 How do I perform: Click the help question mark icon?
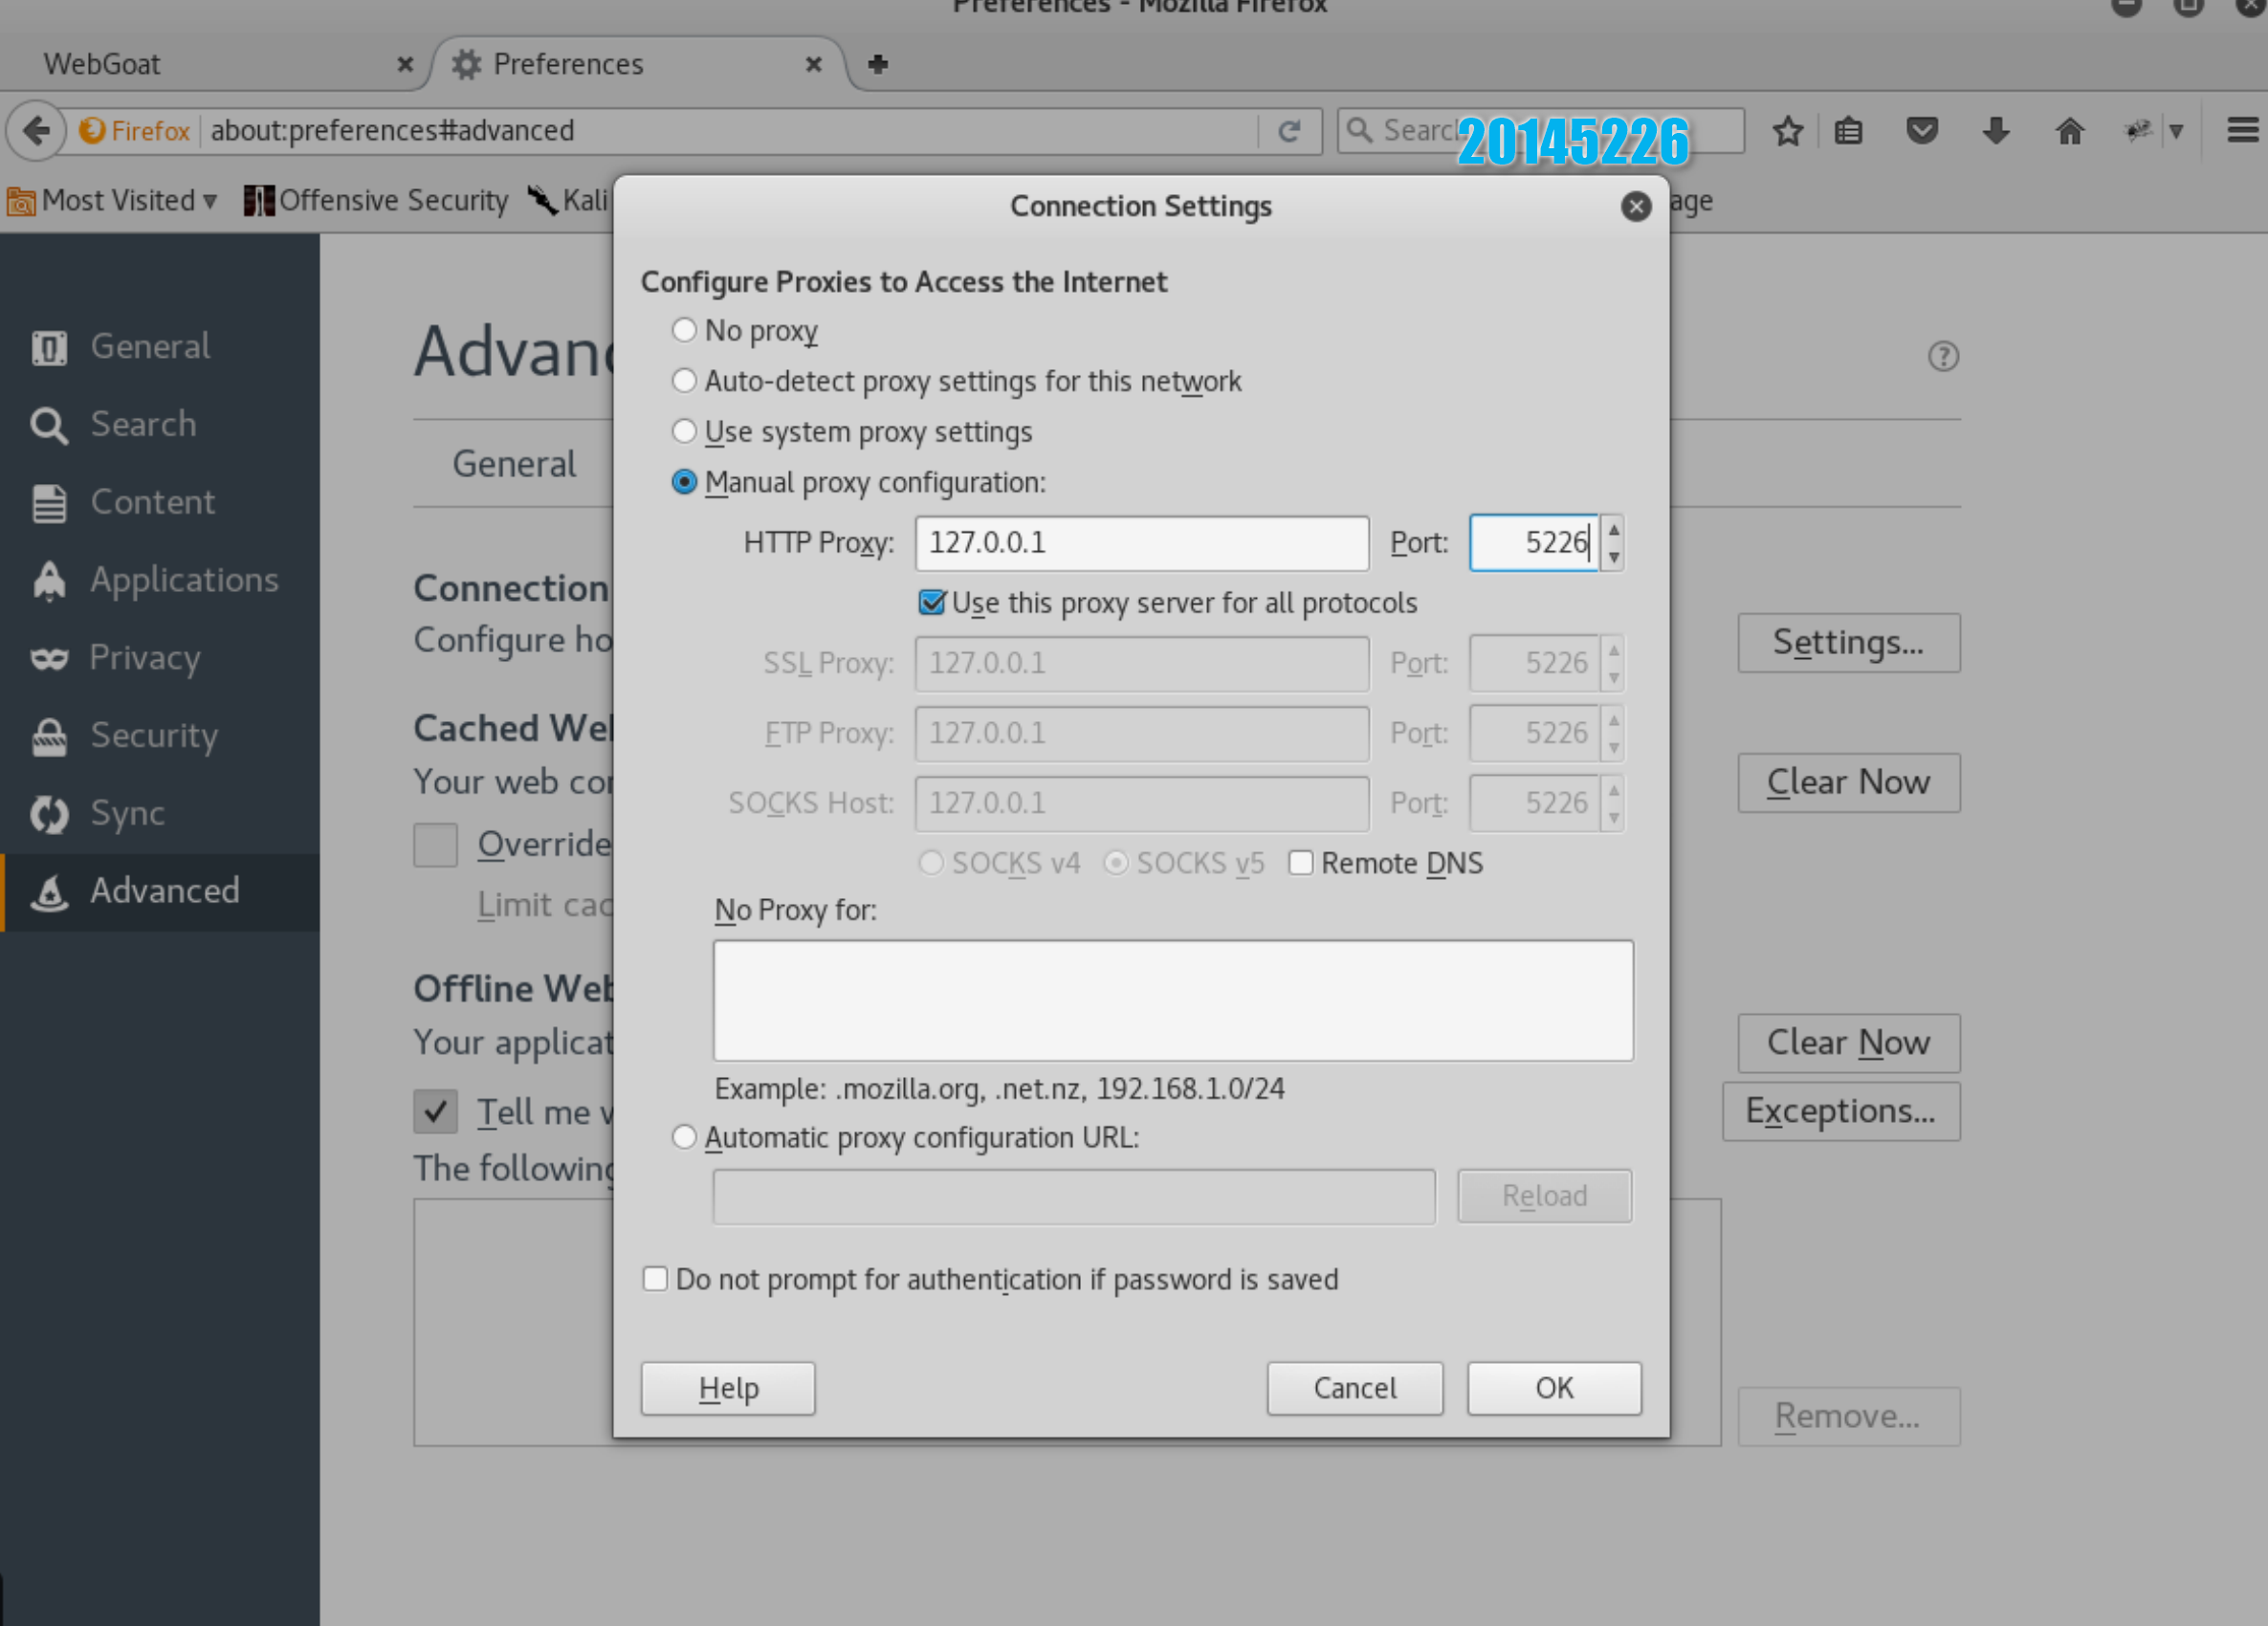tap(1943, 356)
